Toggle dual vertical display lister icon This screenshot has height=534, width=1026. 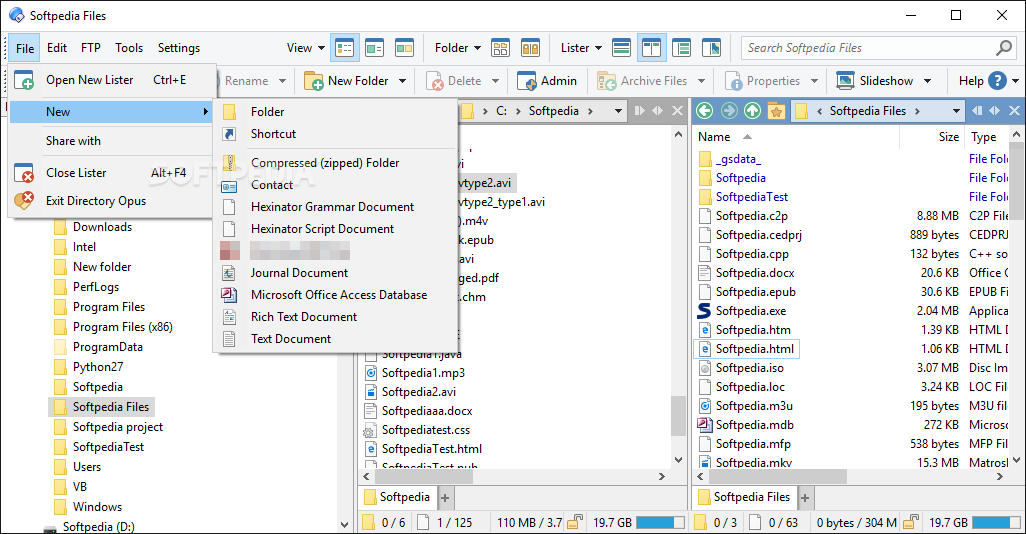[651, 48]
